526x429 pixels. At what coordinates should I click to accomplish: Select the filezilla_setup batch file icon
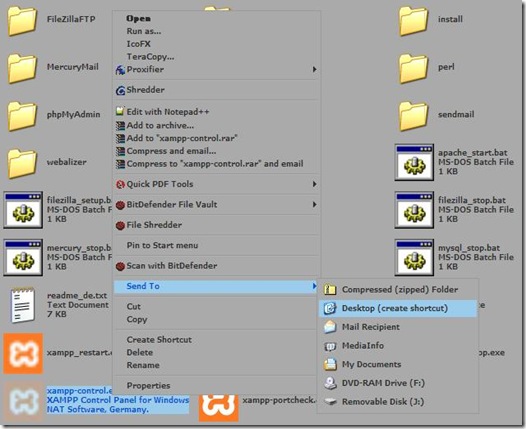pyautogui.click(x=23, y=210)
